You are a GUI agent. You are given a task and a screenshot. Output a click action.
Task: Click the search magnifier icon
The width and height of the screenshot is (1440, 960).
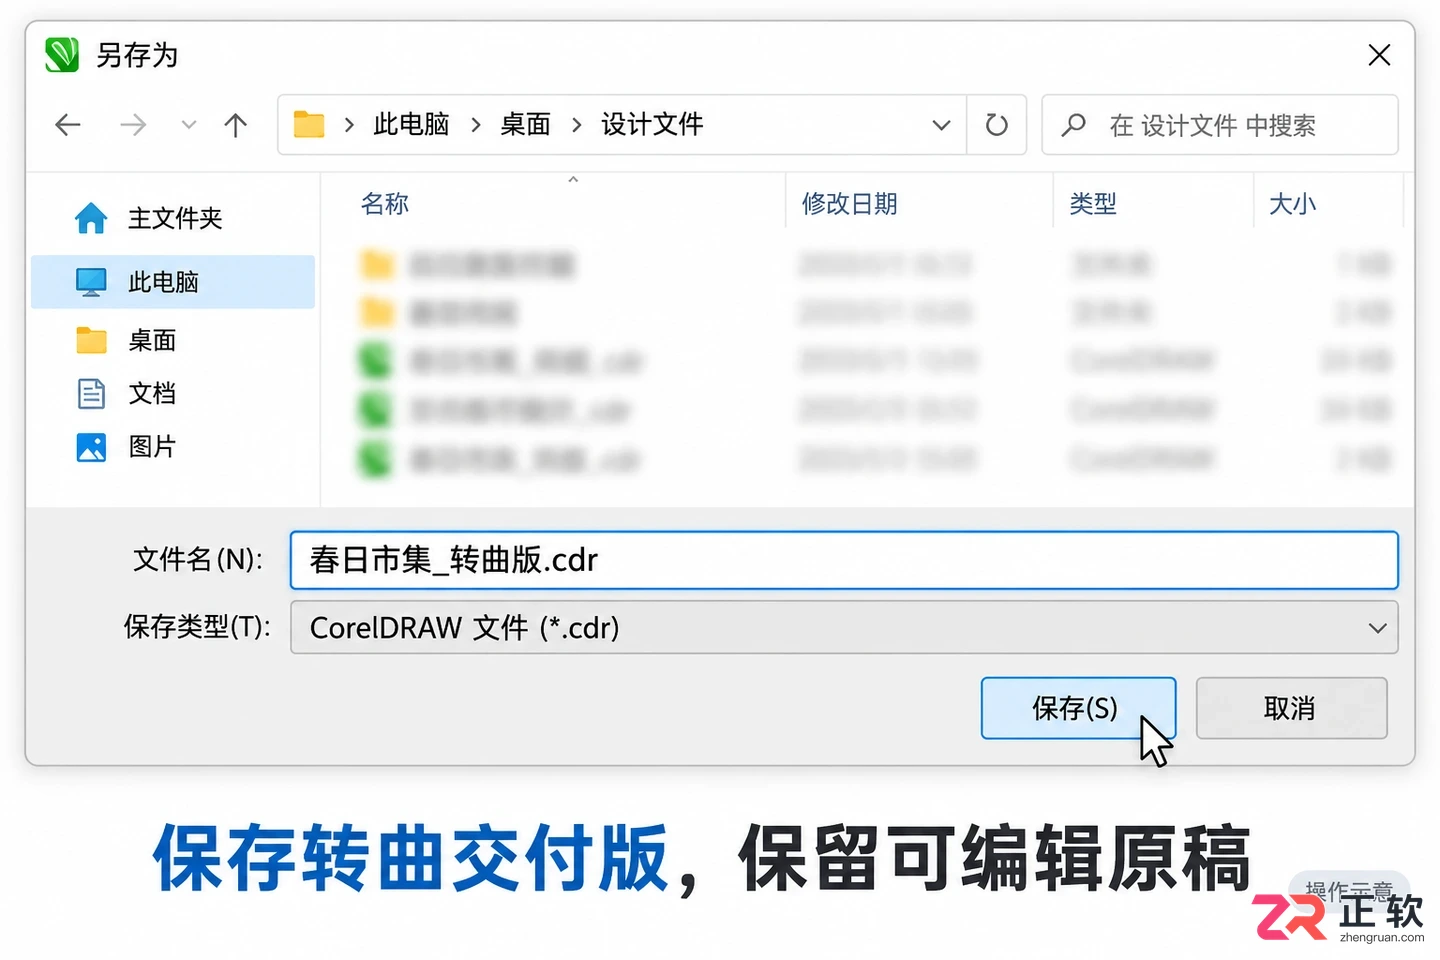(1074, 125)
